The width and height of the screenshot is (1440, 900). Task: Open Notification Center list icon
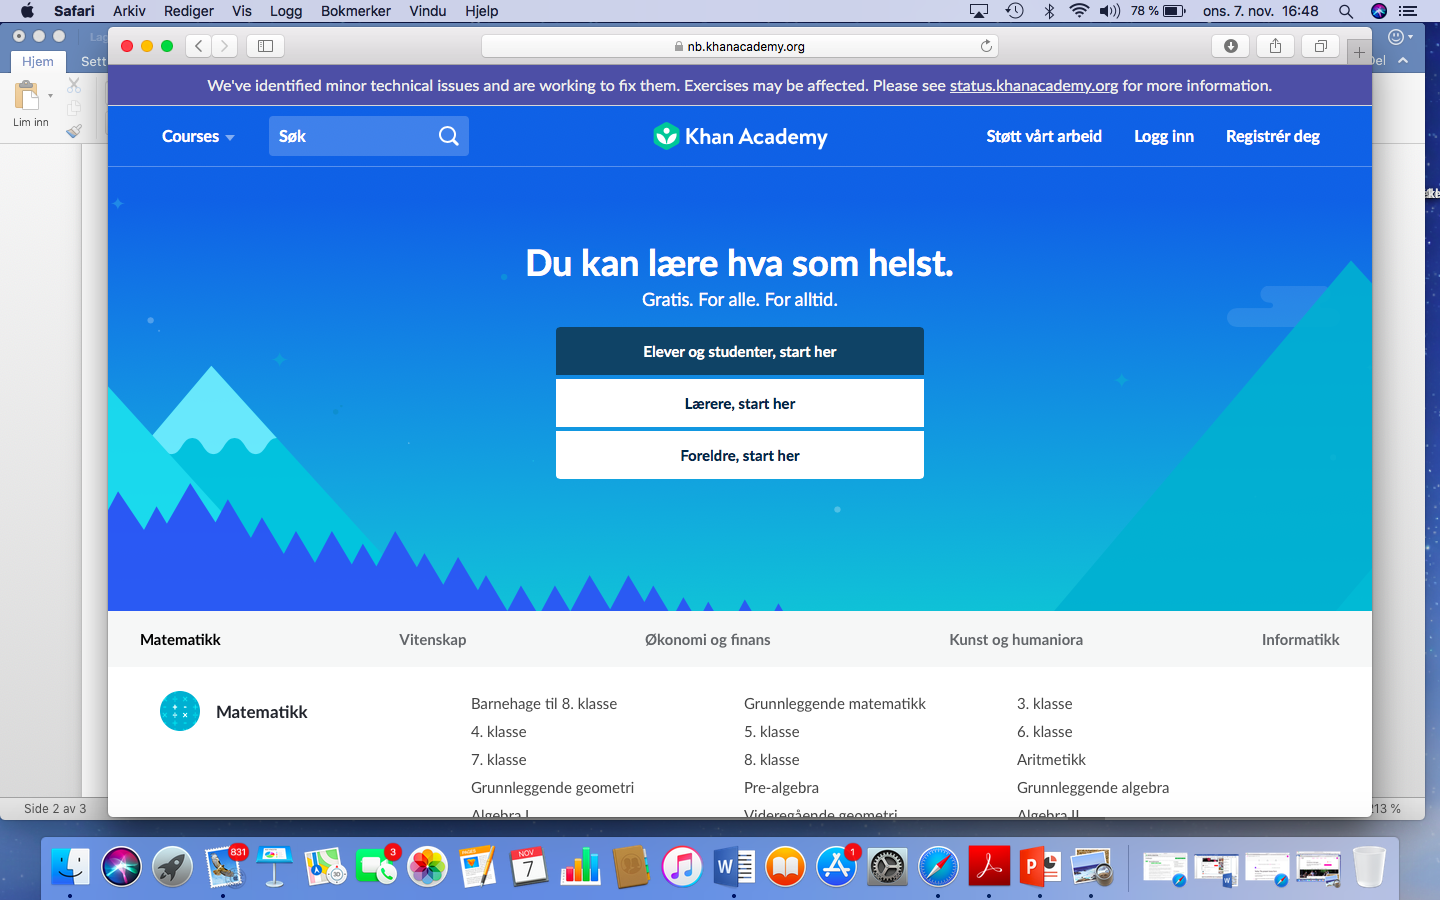1408,11
